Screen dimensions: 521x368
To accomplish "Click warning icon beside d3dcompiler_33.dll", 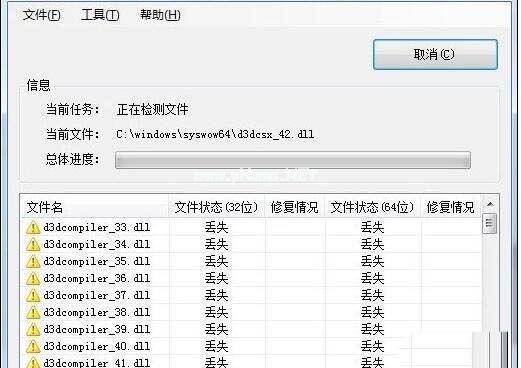I will [33, 228].
